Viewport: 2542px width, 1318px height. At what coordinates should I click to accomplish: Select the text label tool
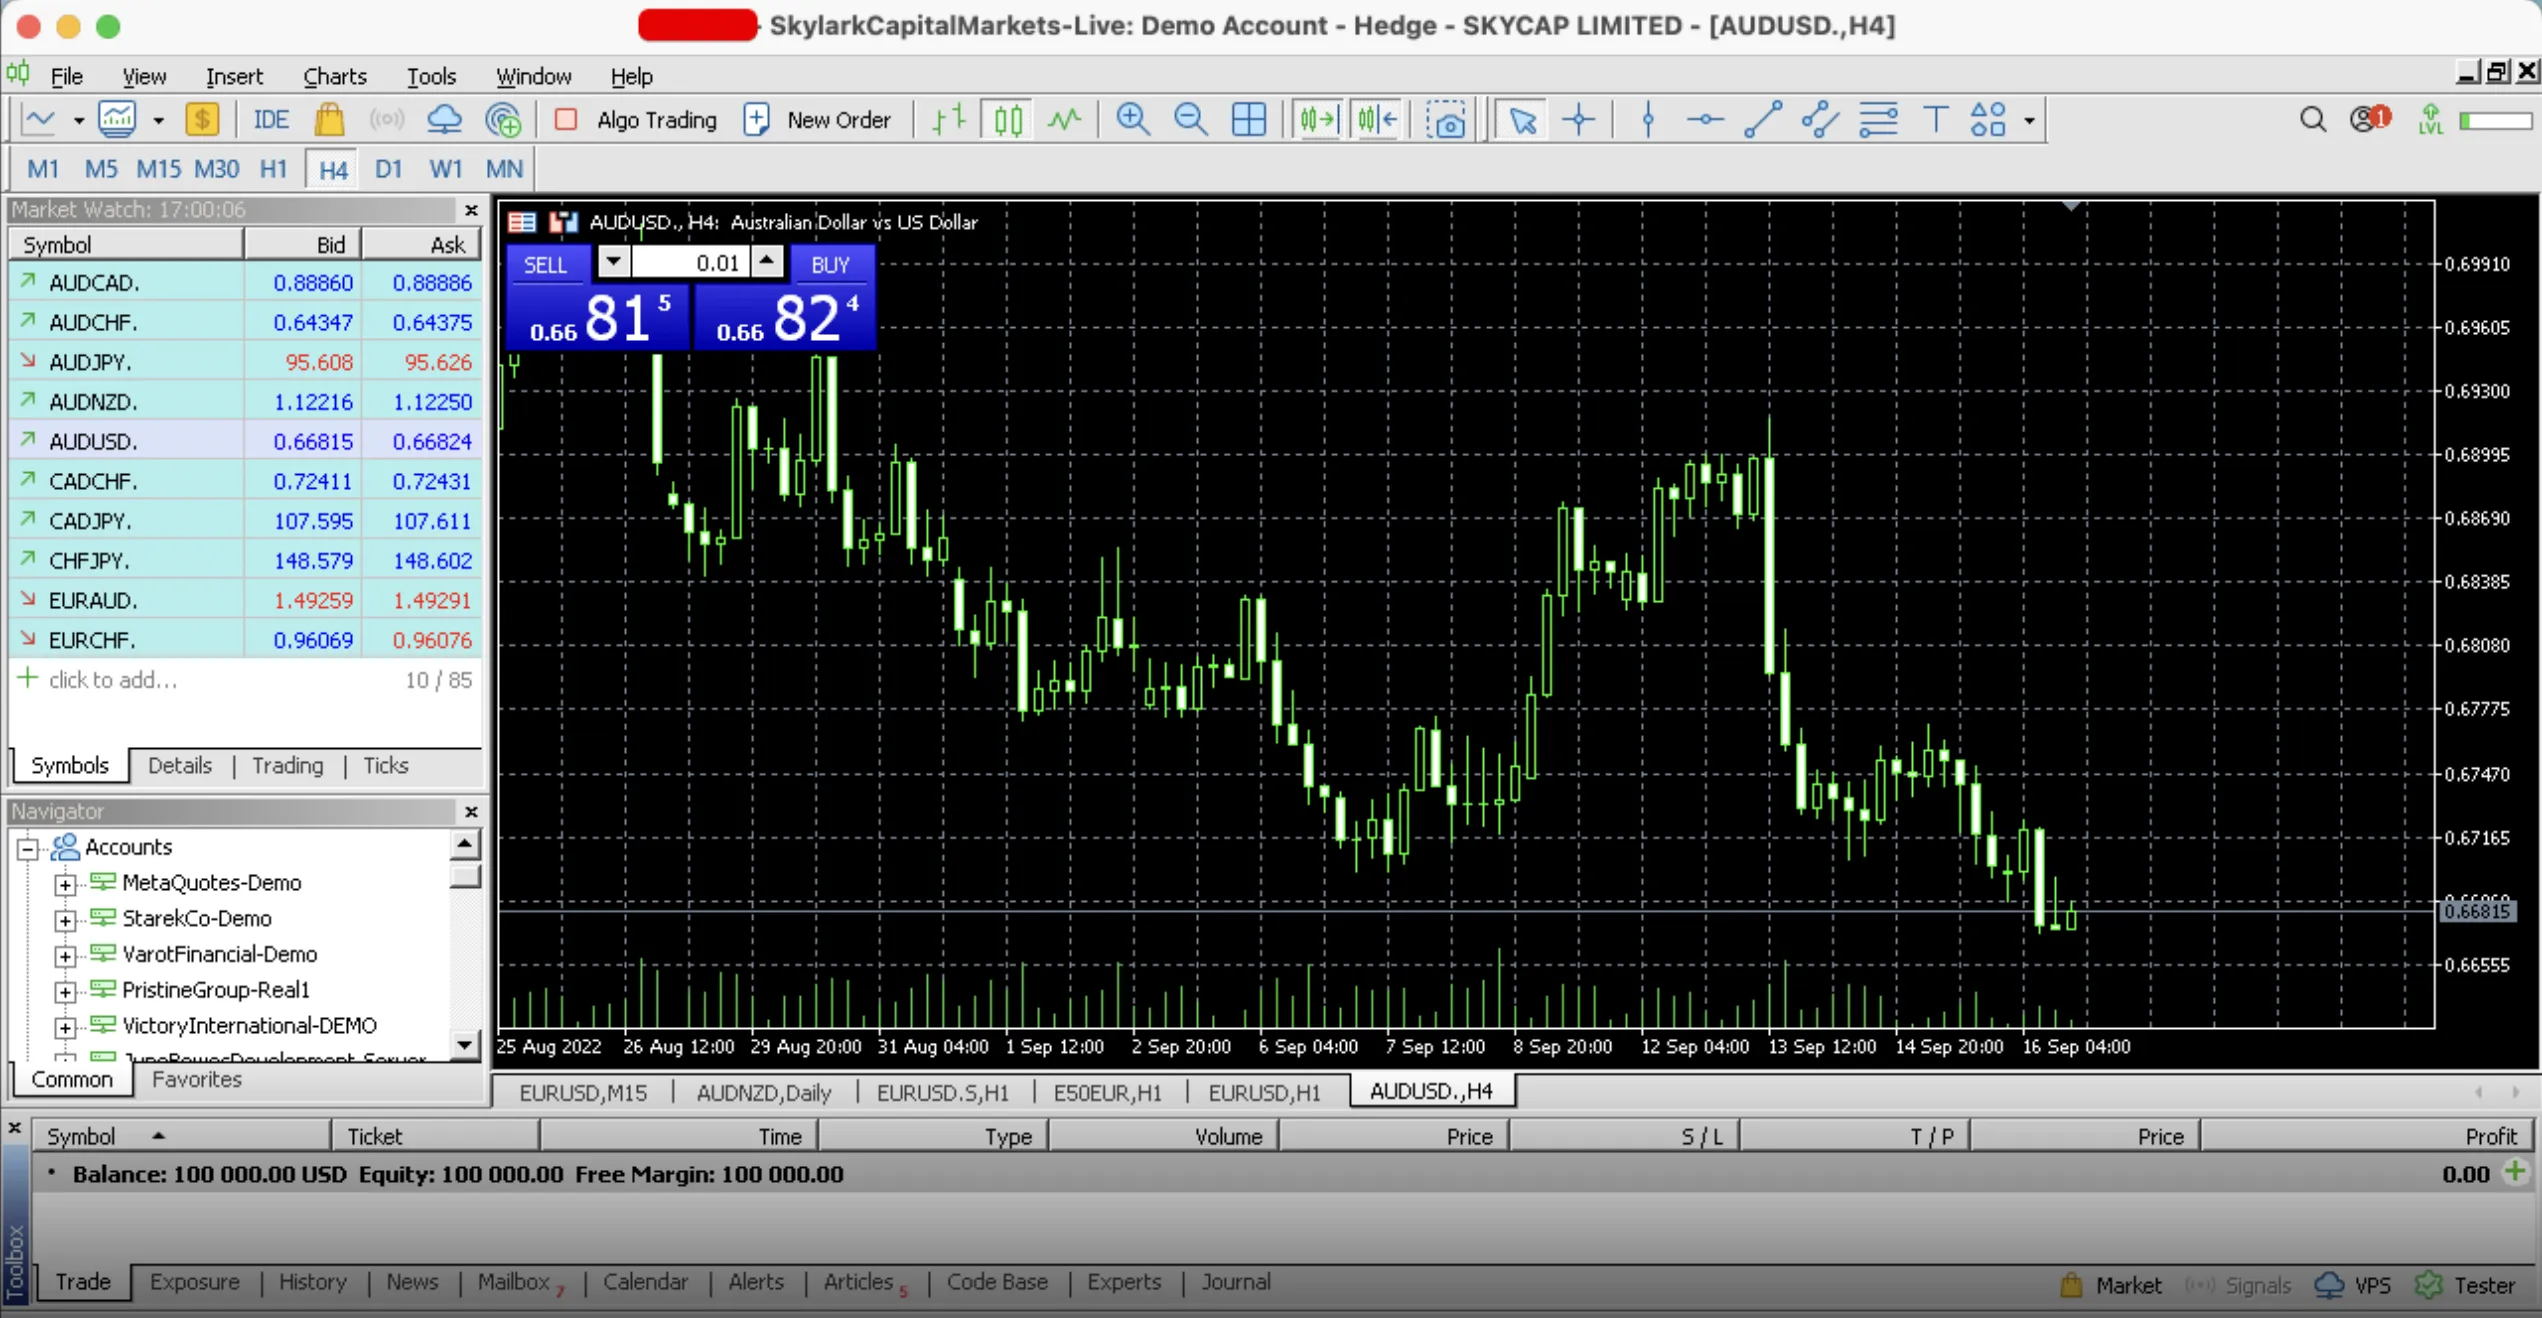(1936, 120)
